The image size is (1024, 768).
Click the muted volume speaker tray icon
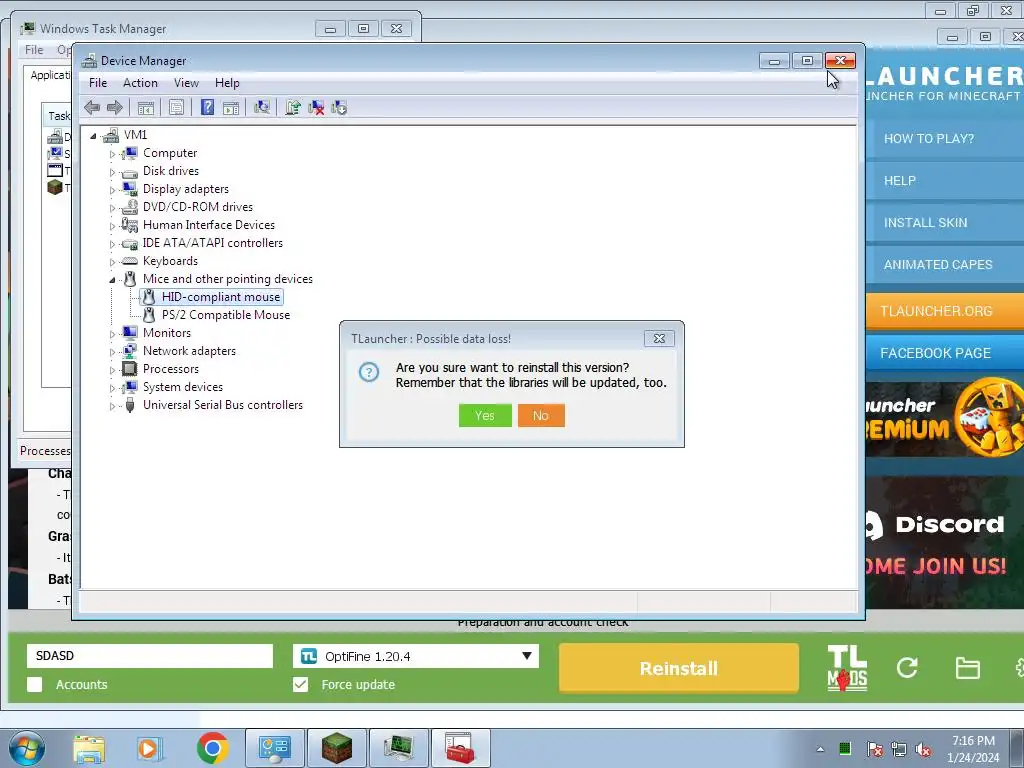click(923, 749)
